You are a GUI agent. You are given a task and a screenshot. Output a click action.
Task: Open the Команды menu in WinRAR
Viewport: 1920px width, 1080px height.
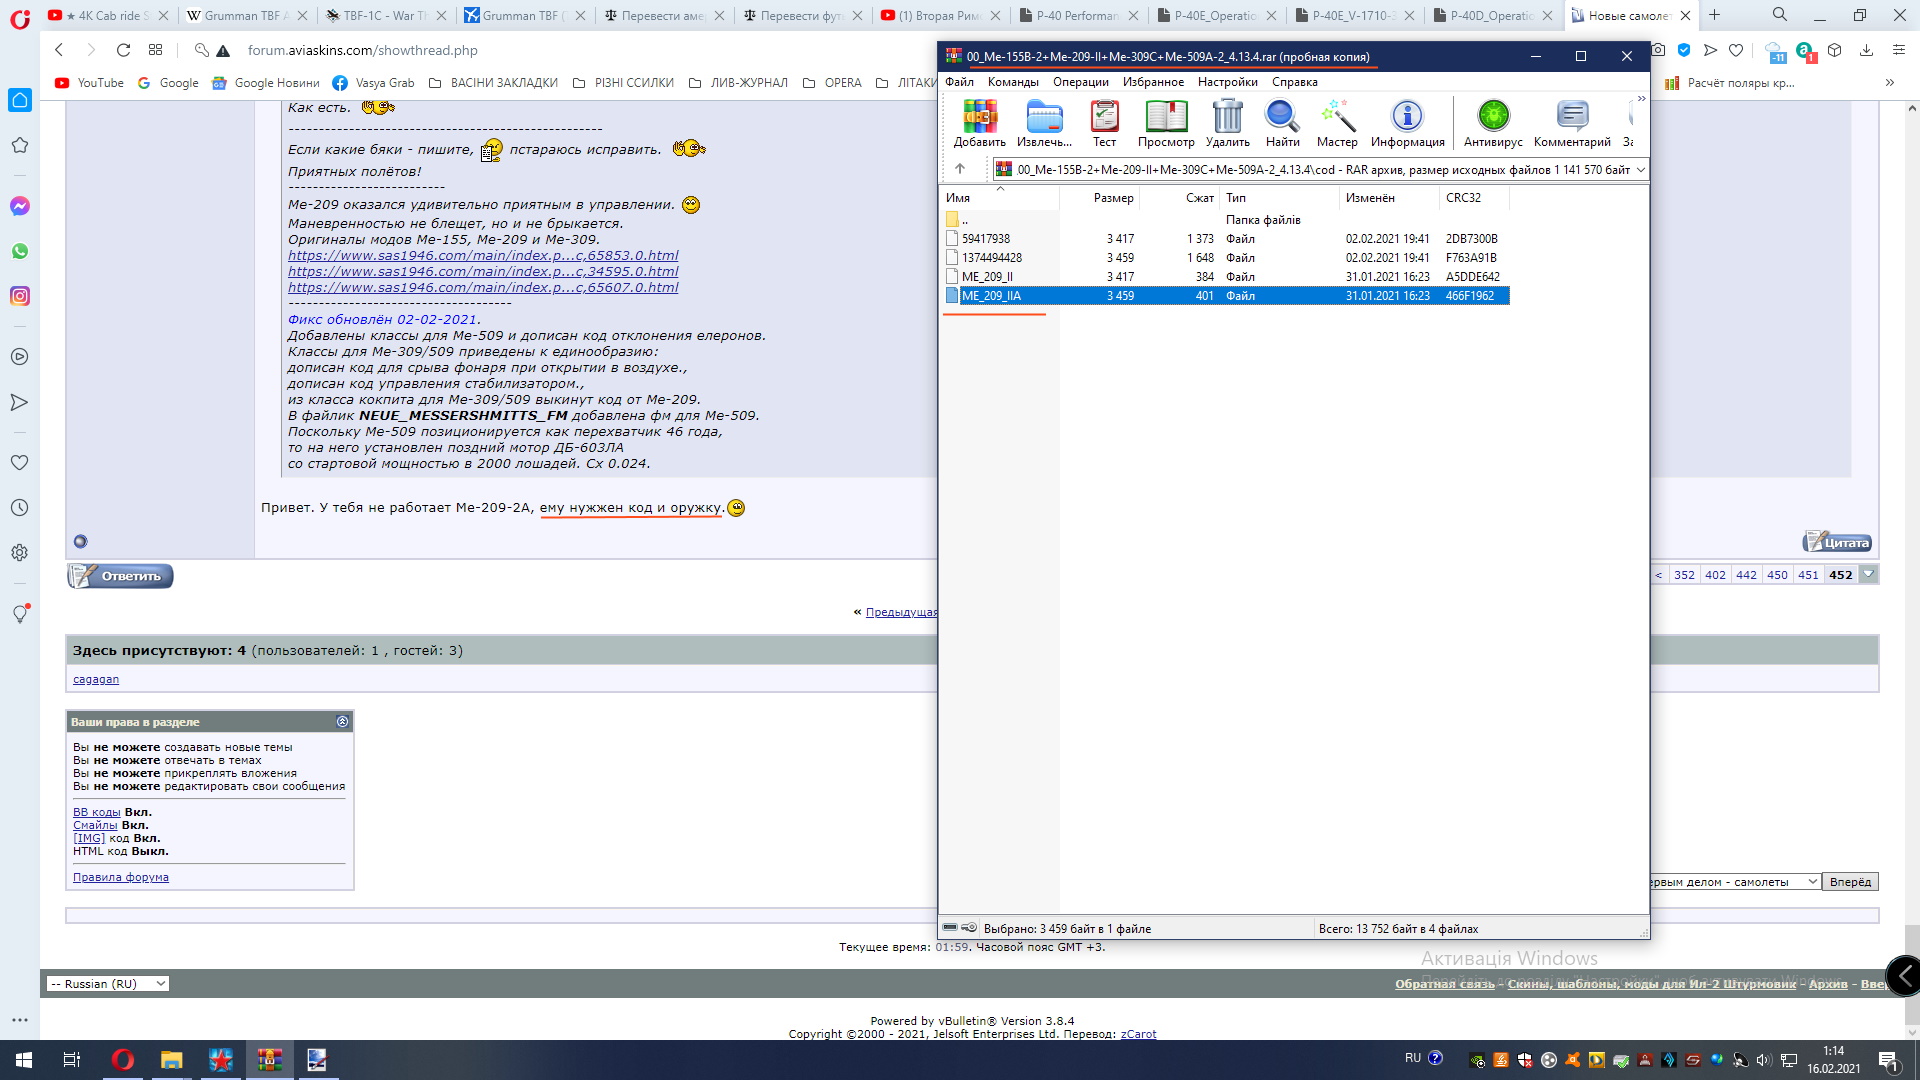pos(1013,82)
